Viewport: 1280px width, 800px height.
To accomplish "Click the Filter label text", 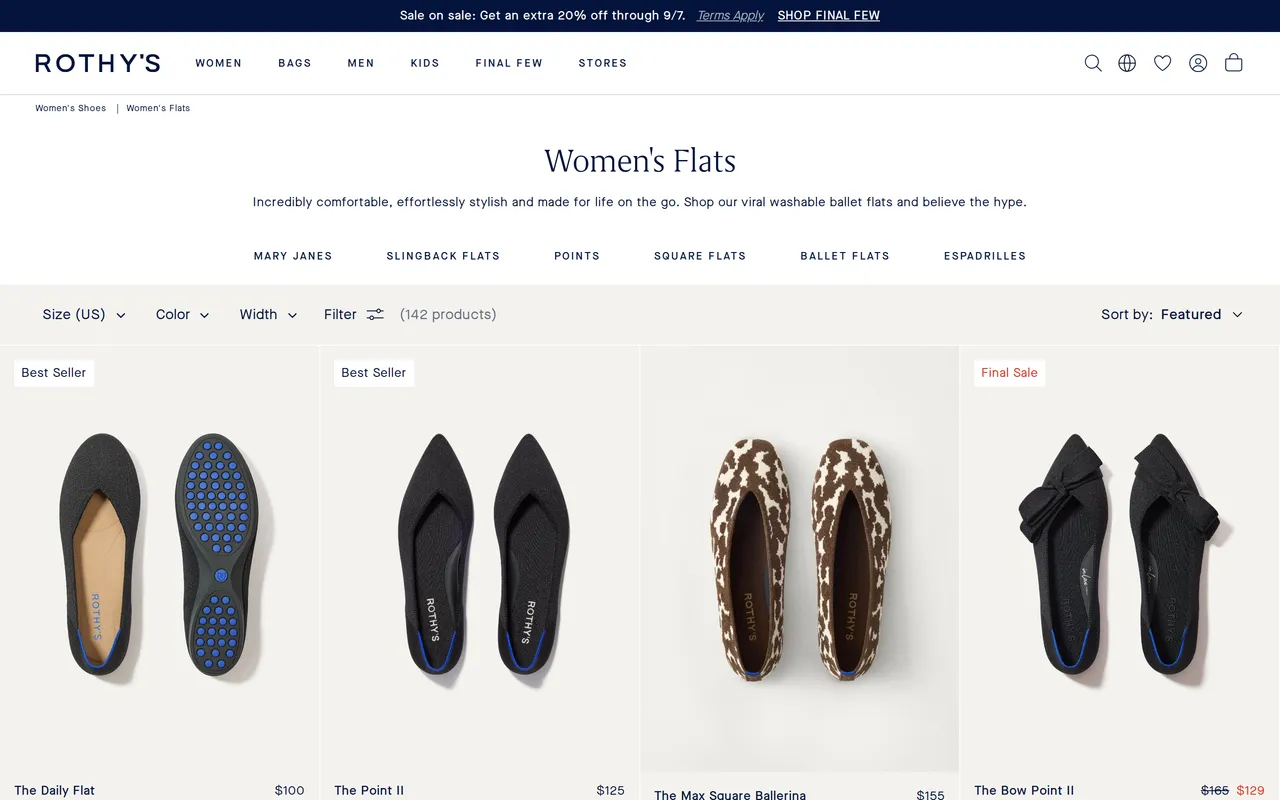I will (340, 314).
